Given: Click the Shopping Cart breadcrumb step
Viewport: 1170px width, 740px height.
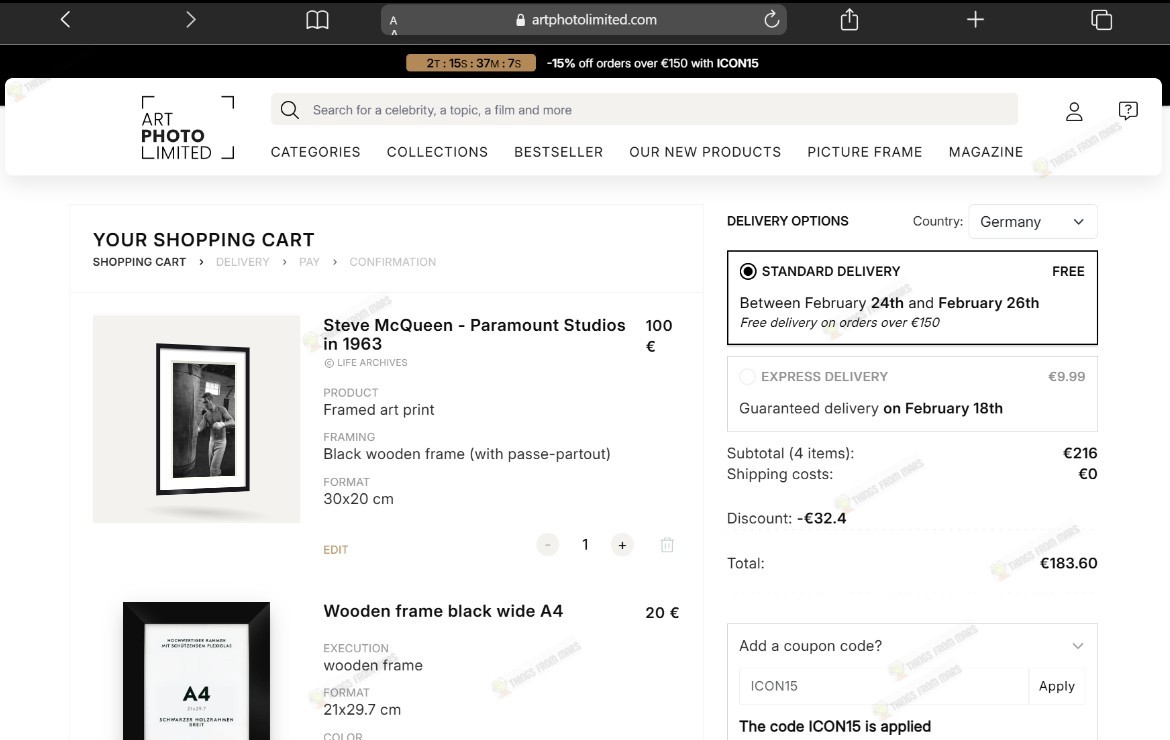Looking at the screenshot, I should tap(139, 262).
